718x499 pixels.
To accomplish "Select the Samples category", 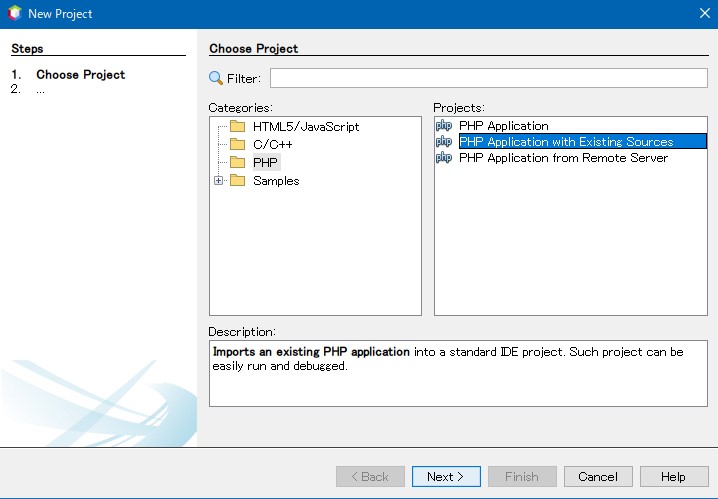I will click(276, 180).
